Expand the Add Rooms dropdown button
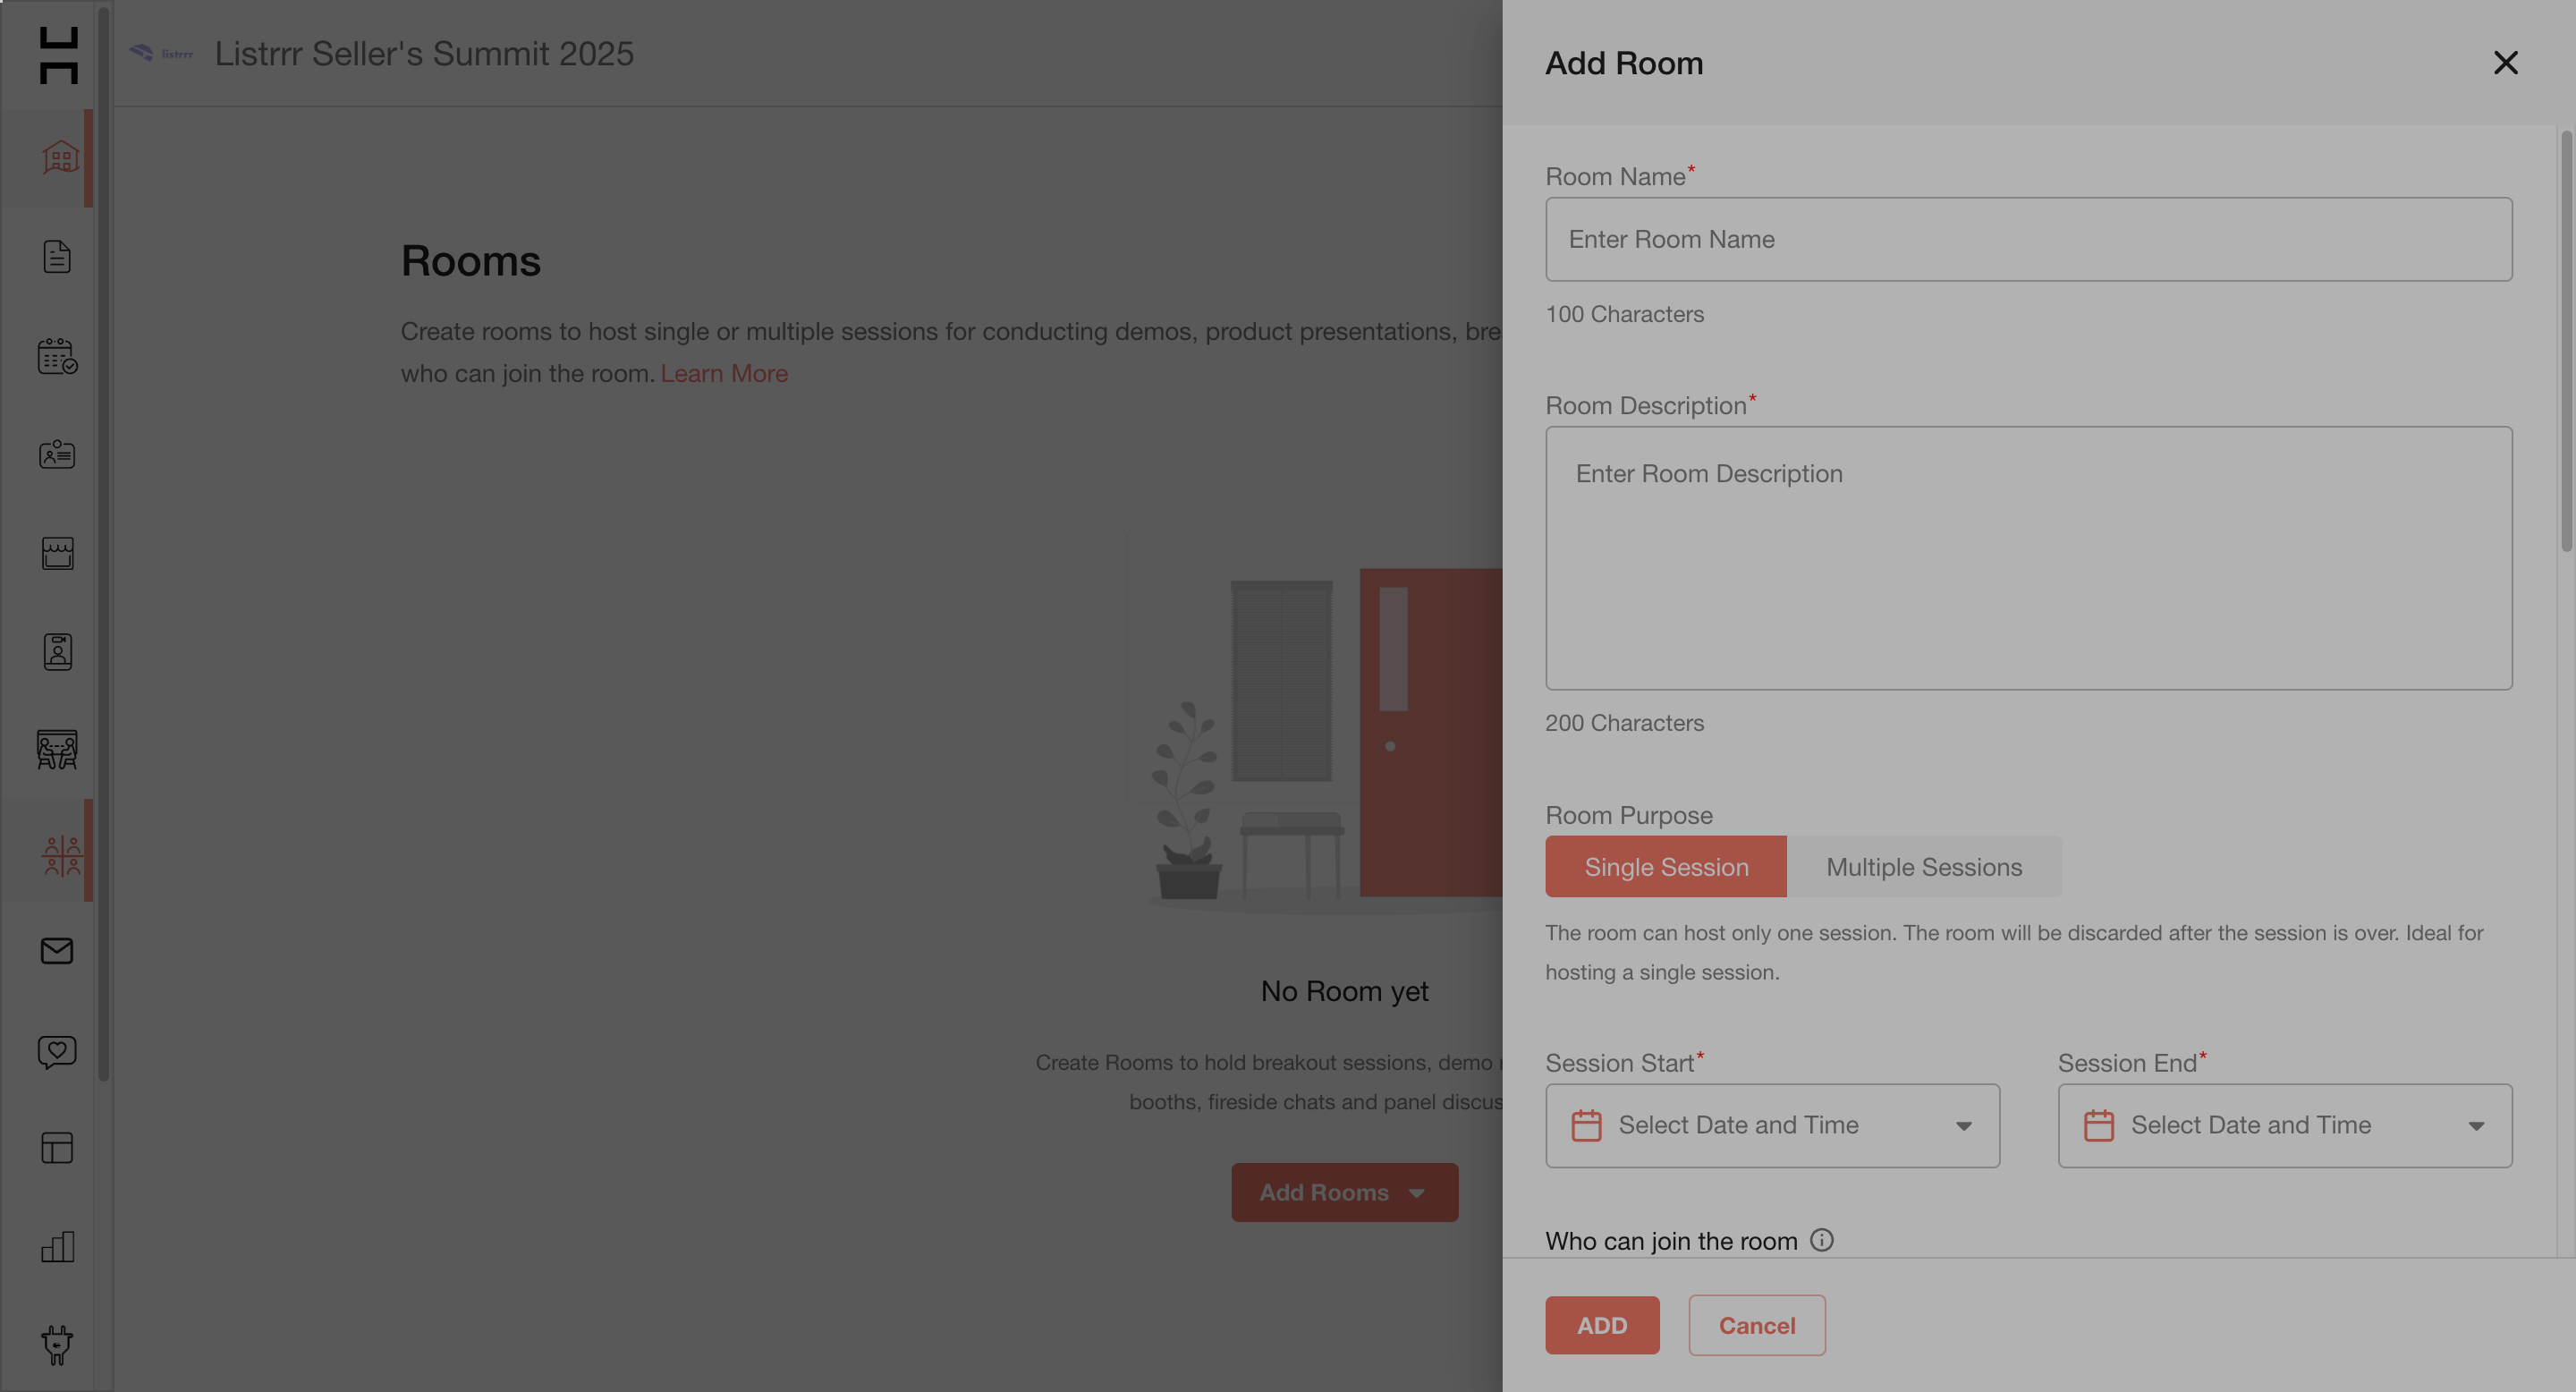This screenshot has width=2576, height=1392. [x=1344, y=1192]
